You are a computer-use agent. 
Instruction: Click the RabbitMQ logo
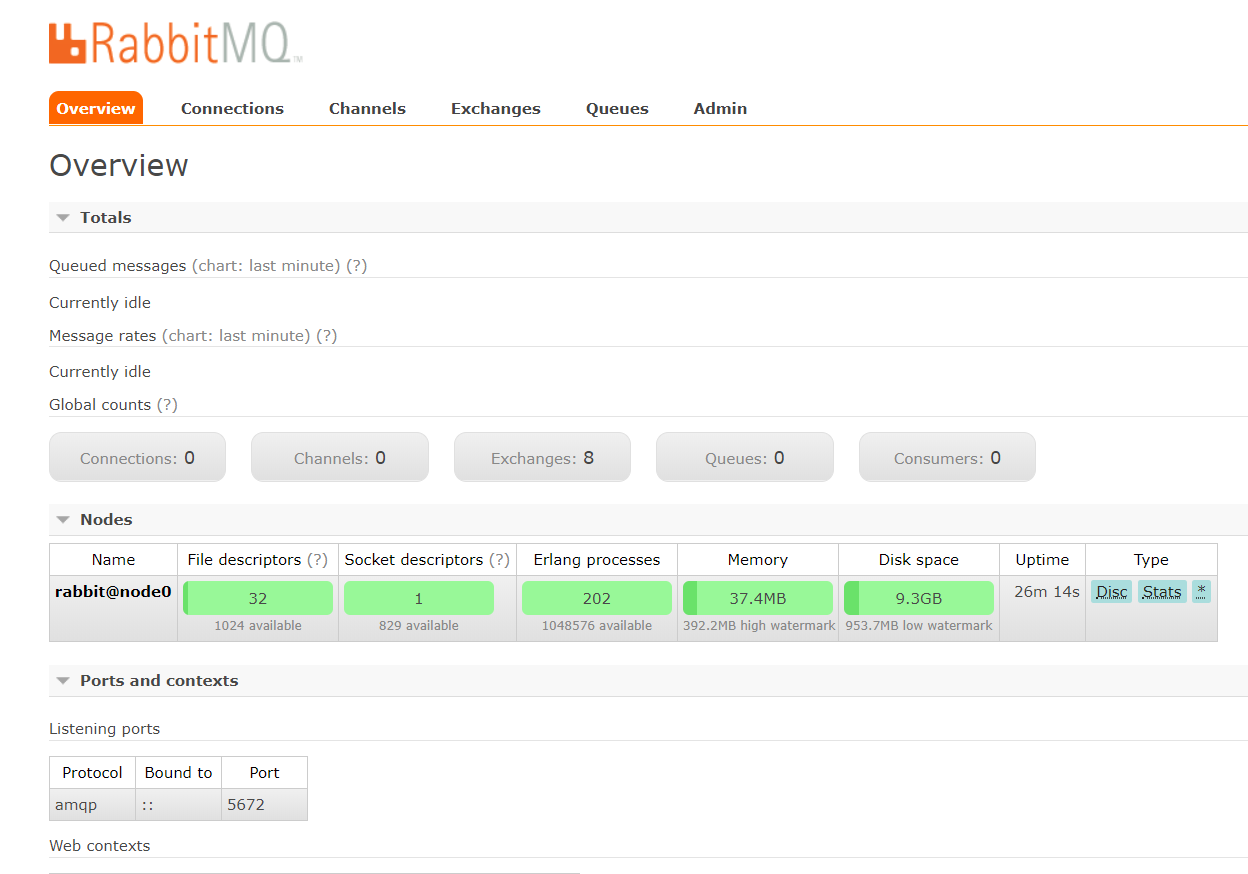(176, 44)
